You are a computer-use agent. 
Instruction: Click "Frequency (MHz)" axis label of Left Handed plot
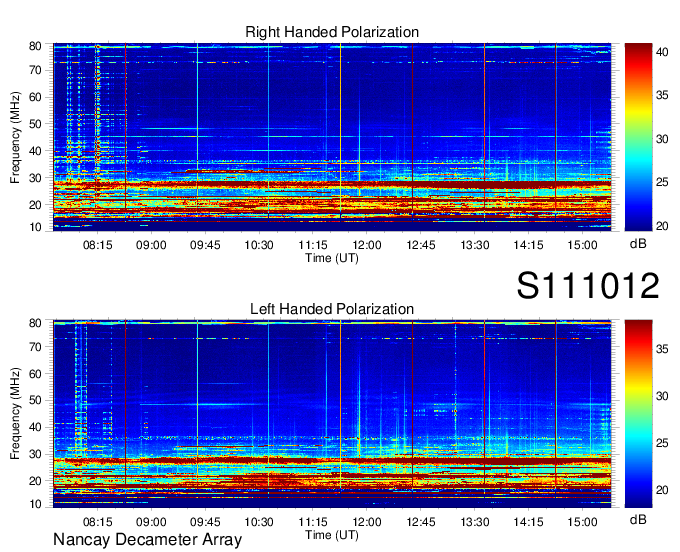pyautogui.click(x=15, y=414)
